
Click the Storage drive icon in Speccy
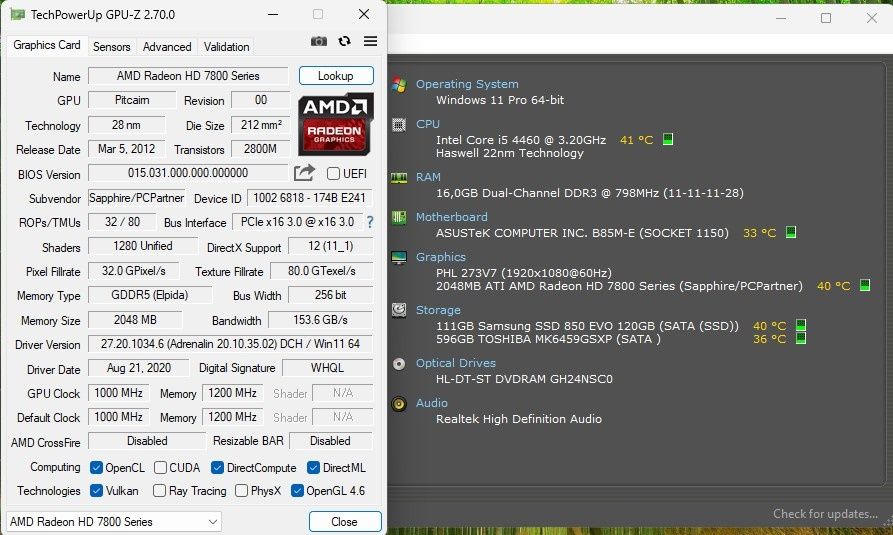pyautogui.click(x=399, y=310)
